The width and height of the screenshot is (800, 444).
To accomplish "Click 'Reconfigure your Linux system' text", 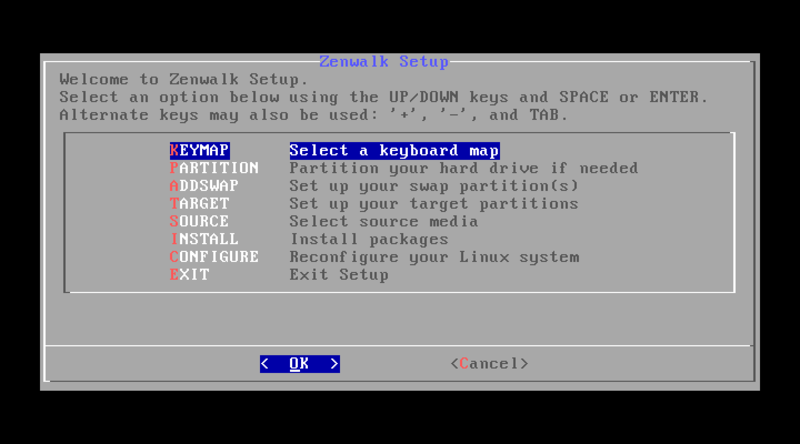I will pos(434,257).
